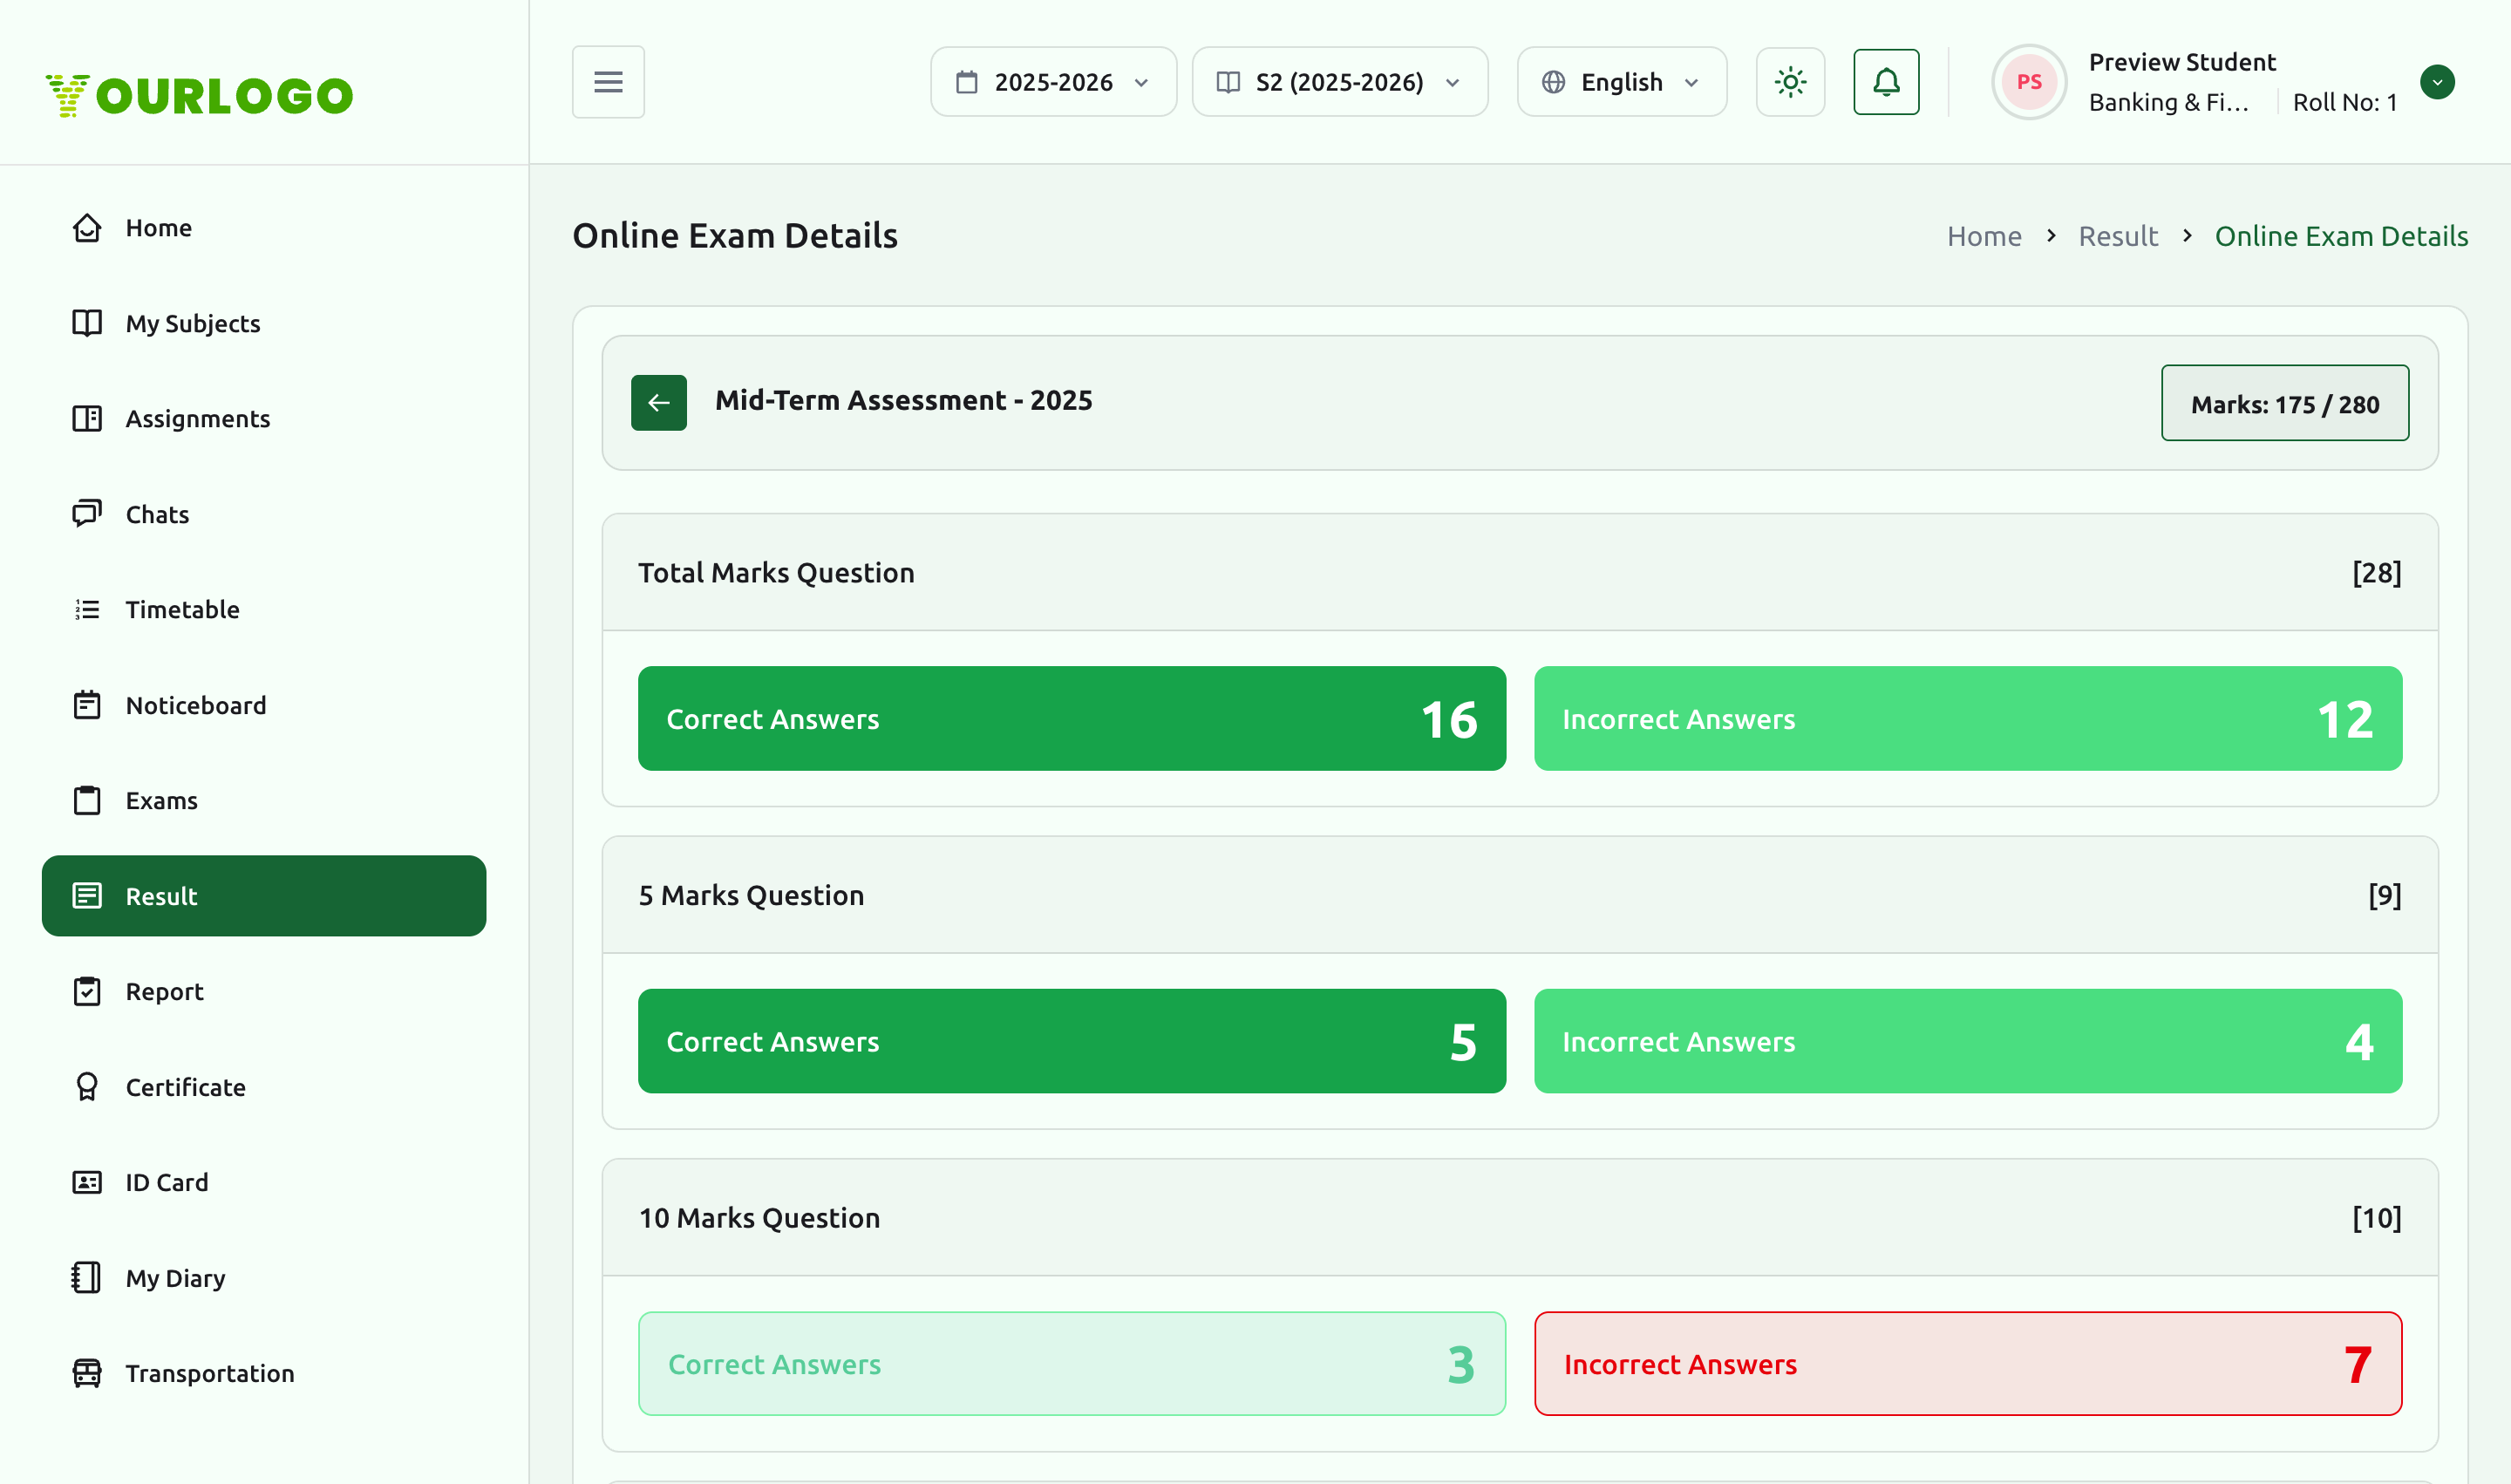The height and width of the screenshot is (1484, 2511).
Task: Open Assignments menu item
Action: (264, 419)
